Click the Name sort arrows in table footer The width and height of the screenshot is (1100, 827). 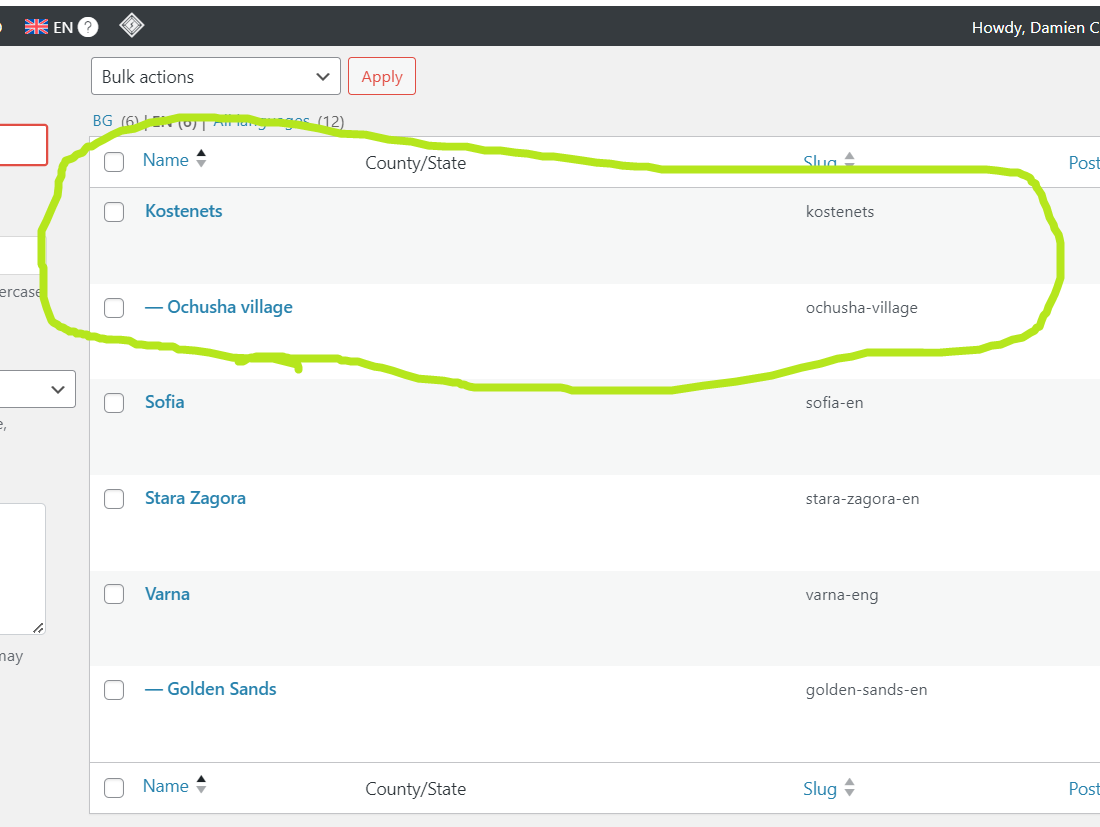click(201, 785)
